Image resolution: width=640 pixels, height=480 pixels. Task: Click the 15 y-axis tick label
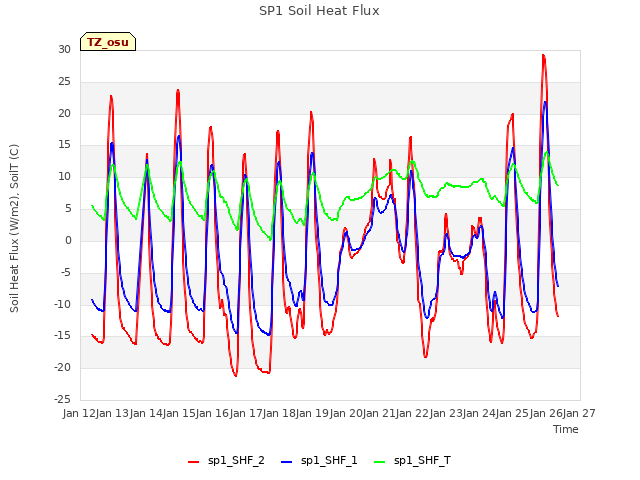64,145
